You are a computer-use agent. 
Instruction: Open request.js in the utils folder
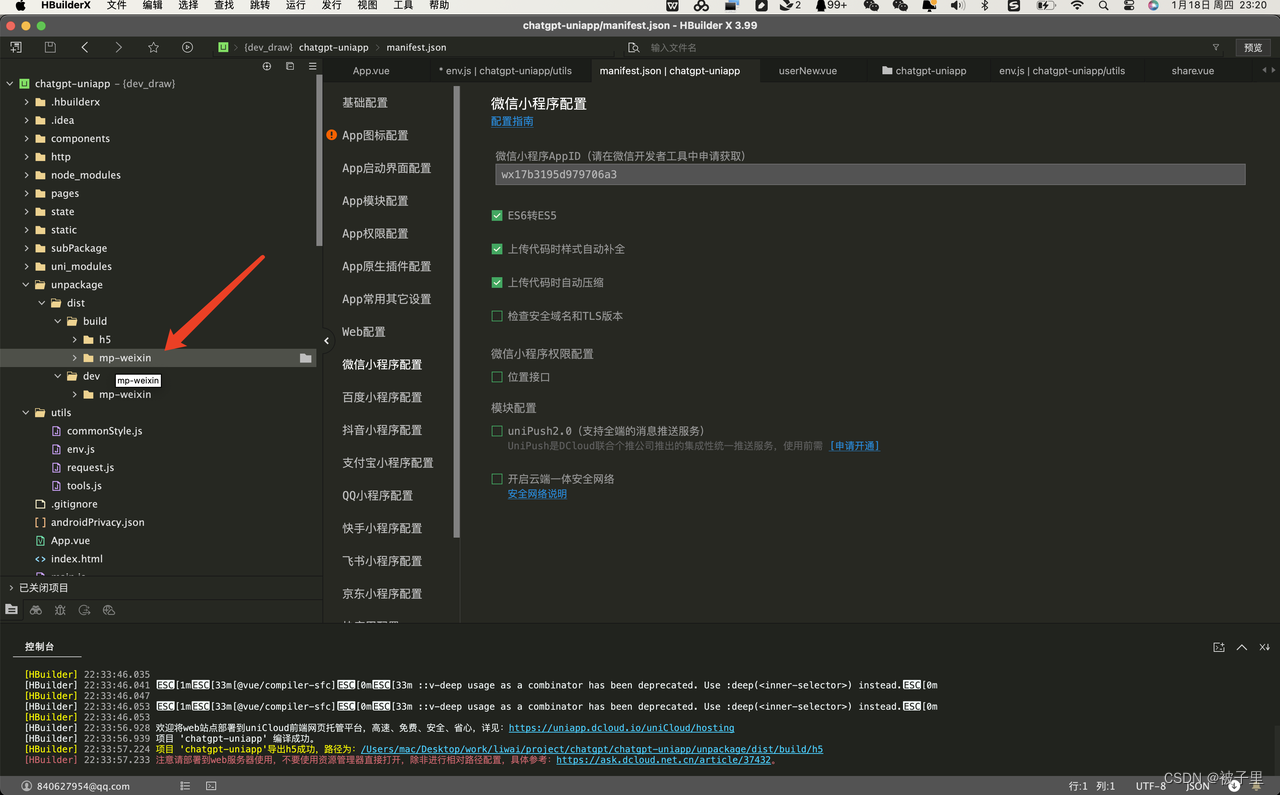pos(90,468)
